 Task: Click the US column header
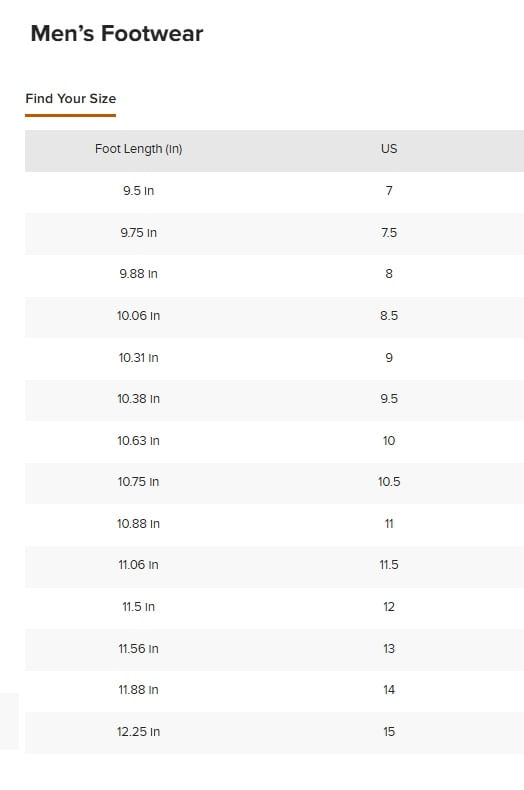tap(389, 149)
